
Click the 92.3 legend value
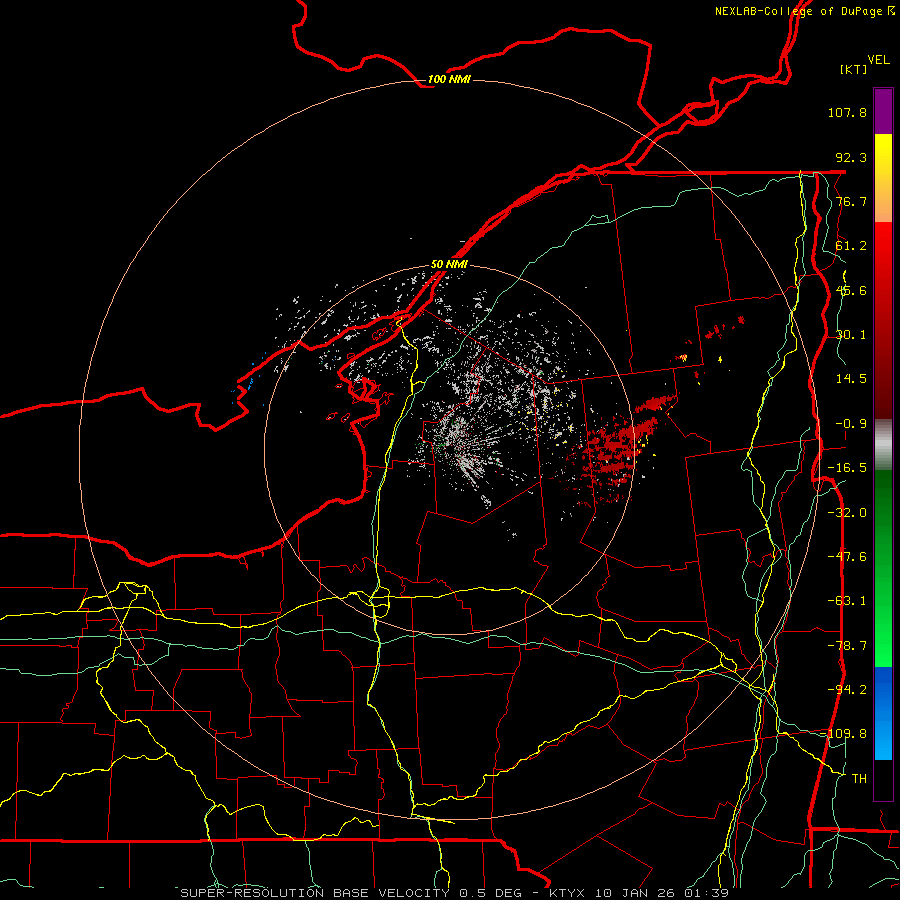coord(851,157)
